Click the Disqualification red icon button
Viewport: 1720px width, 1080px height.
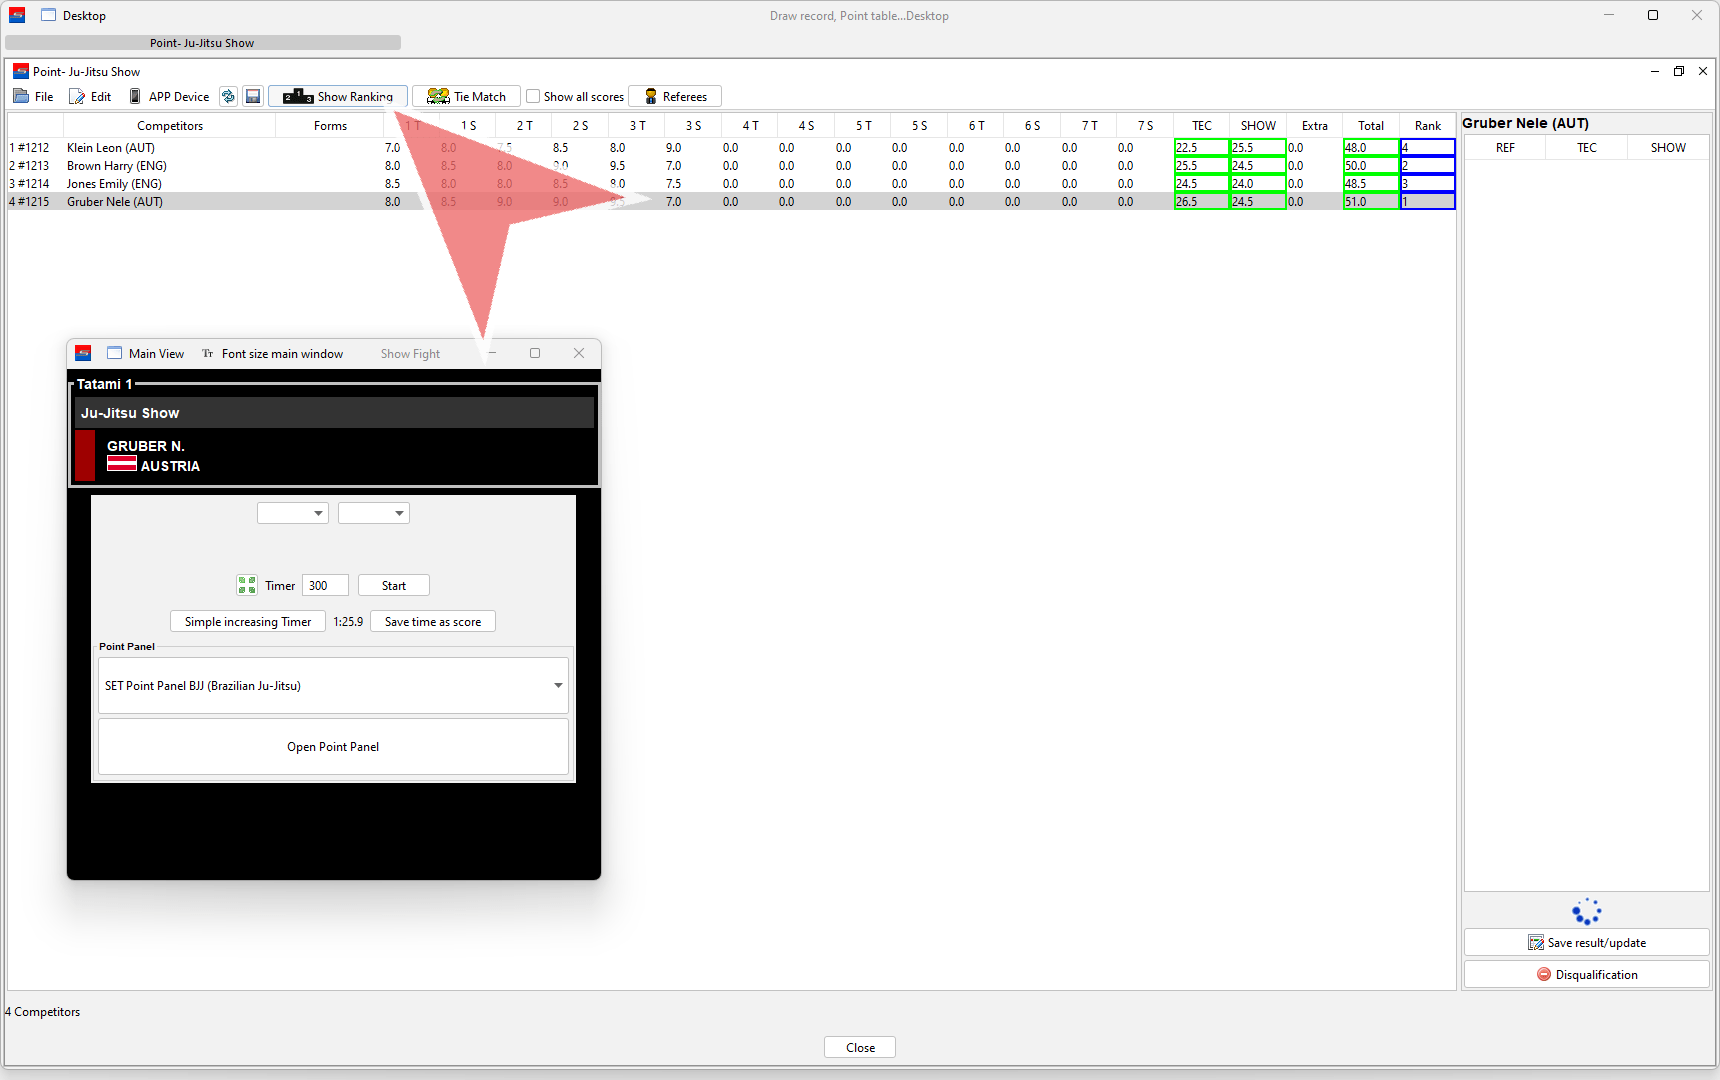(x=1586, y=975)
